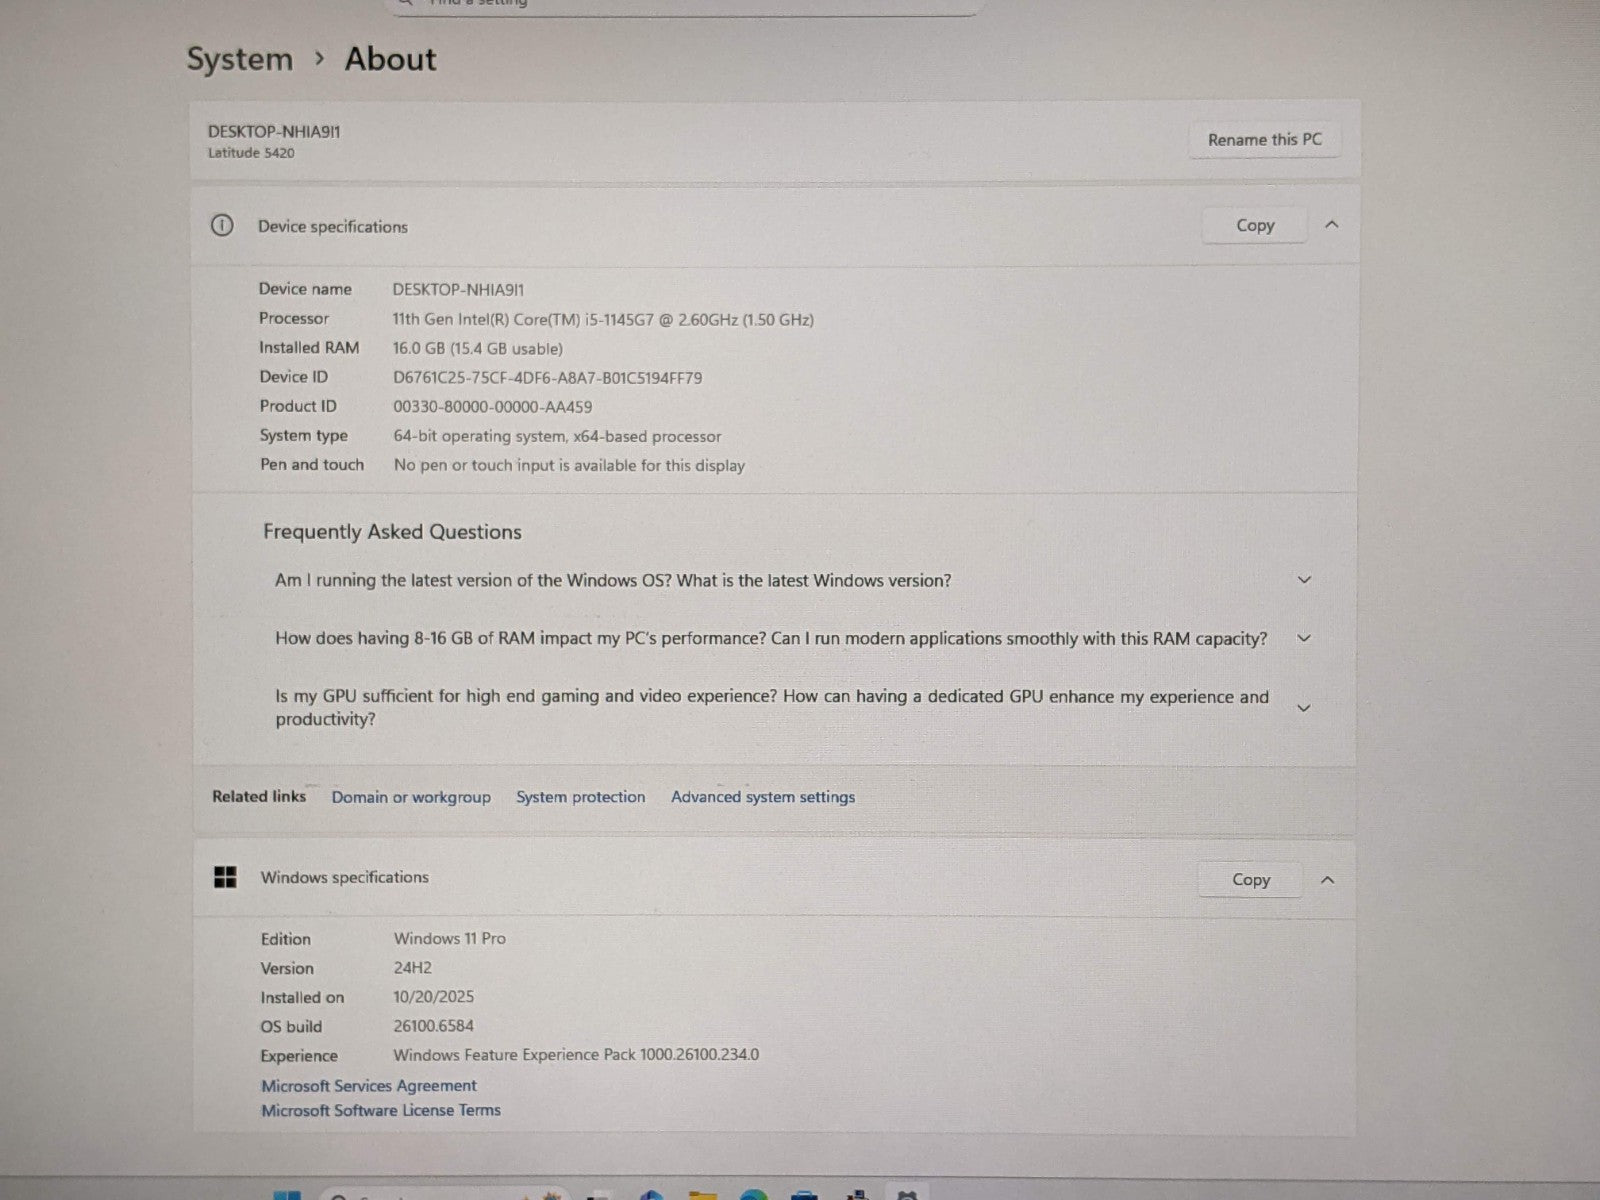This screenshot has height=1200, width=1600.
Task: Click the Settings gear icon in taskbar
Action: pos(906,1195)
